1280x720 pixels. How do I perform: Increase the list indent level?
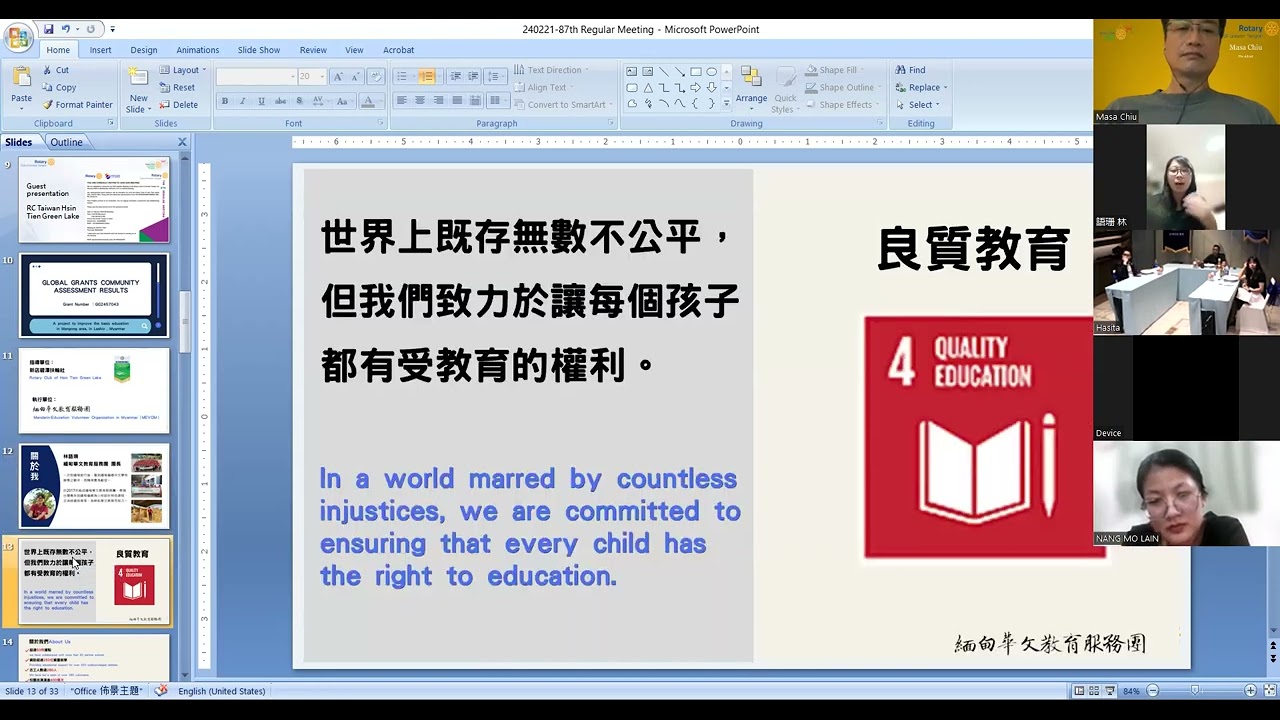(x=472, y=76)
